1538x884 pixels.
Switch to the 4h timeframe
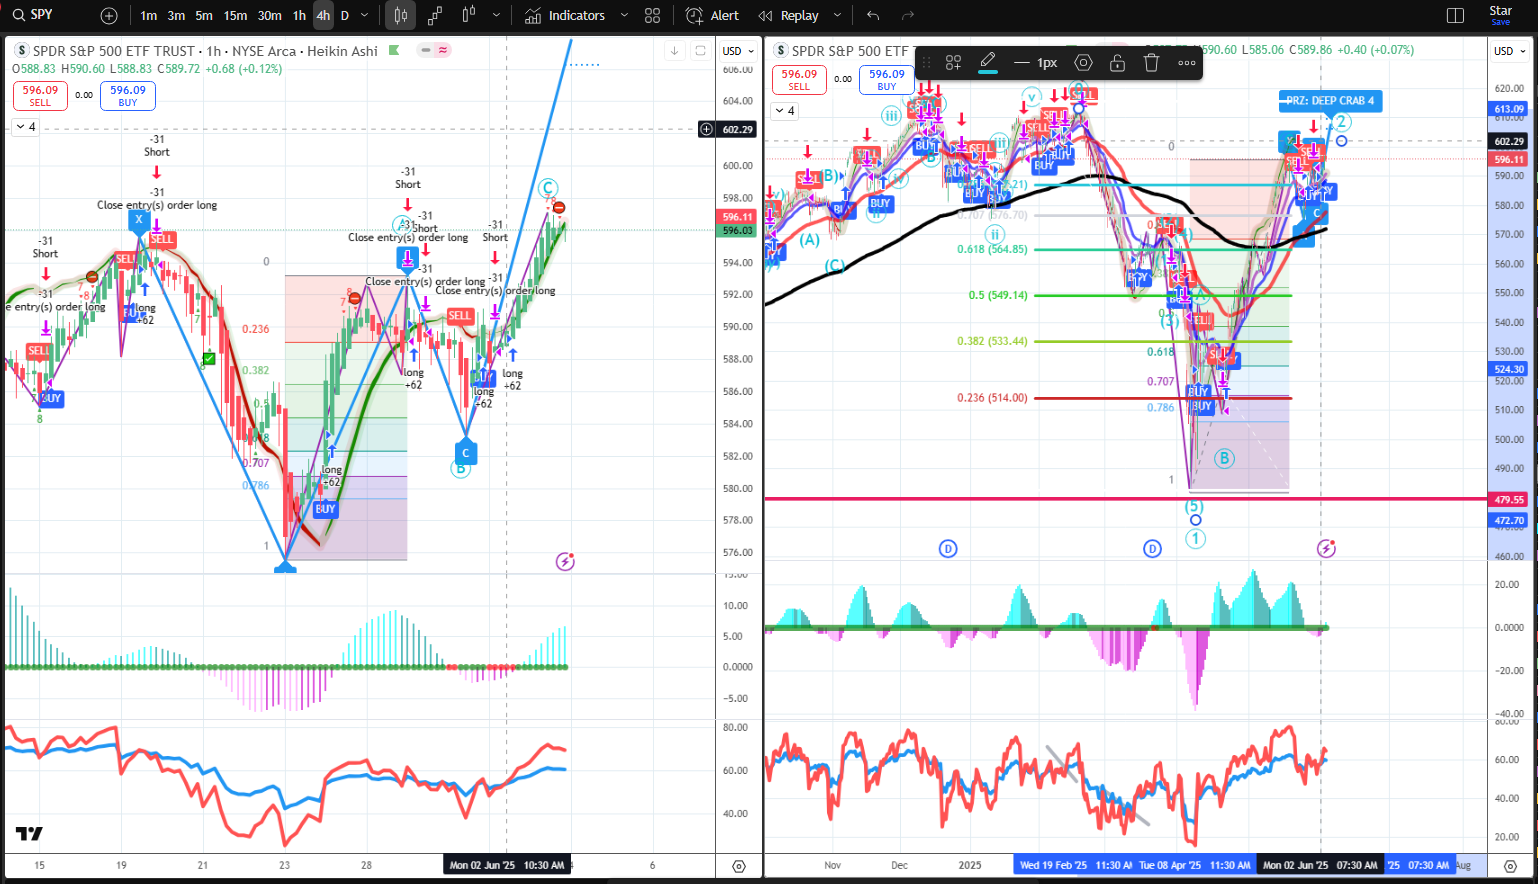point(323,16)
